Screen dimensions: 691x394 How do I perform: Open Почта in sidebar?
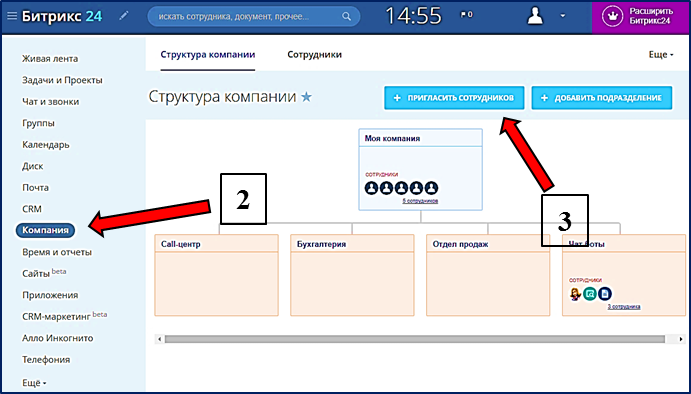(x=35, y=188)
